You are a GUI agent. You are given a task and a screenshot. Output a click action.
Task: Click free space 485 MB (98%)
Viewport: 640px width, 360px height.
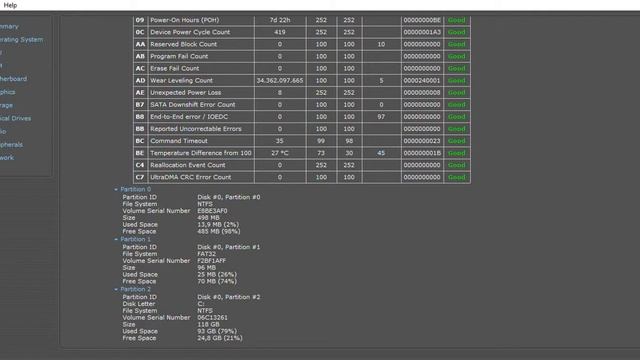pyautogui.click(x=219, y=231)
